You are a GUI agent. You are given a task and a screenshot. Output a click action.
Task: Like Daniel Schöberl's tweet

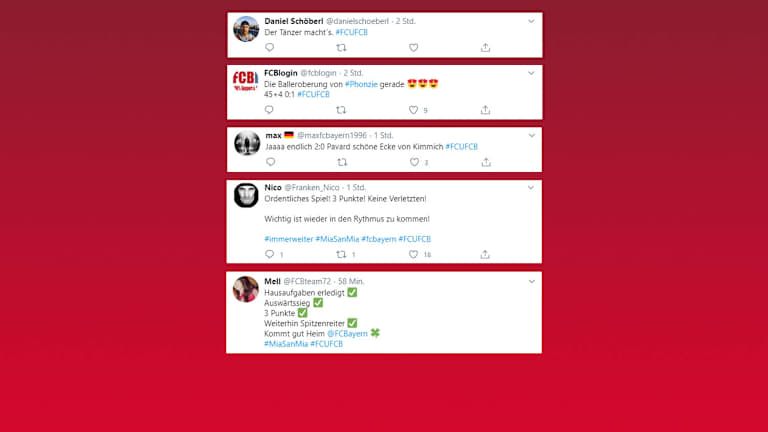pos(413,48)
